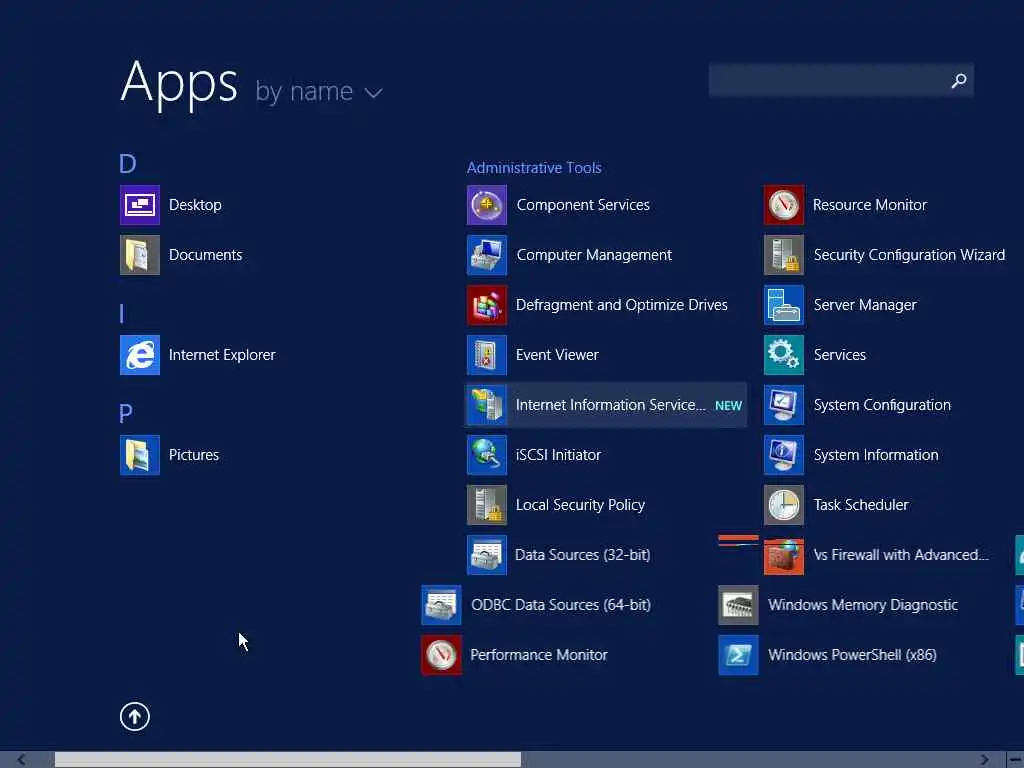Click the 'Event Viewer' label
The width and height of the screenshot is (1024, 768).
pos(557,355)
